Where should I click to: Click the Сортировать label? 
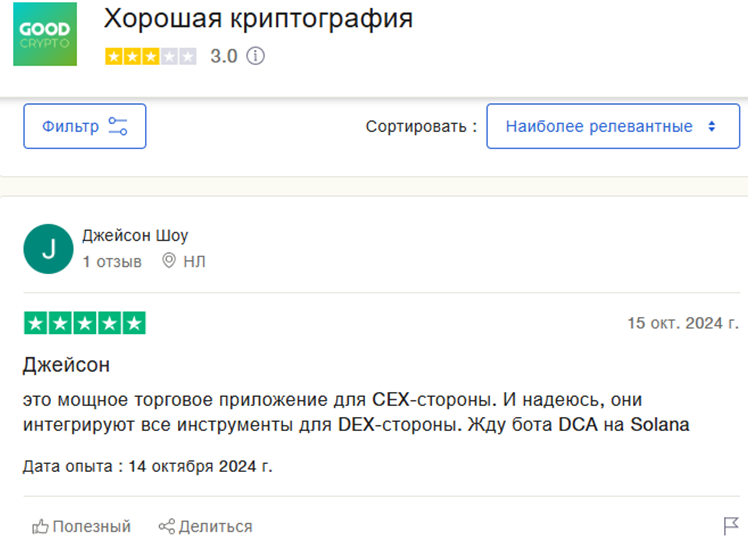pos(421,126)
